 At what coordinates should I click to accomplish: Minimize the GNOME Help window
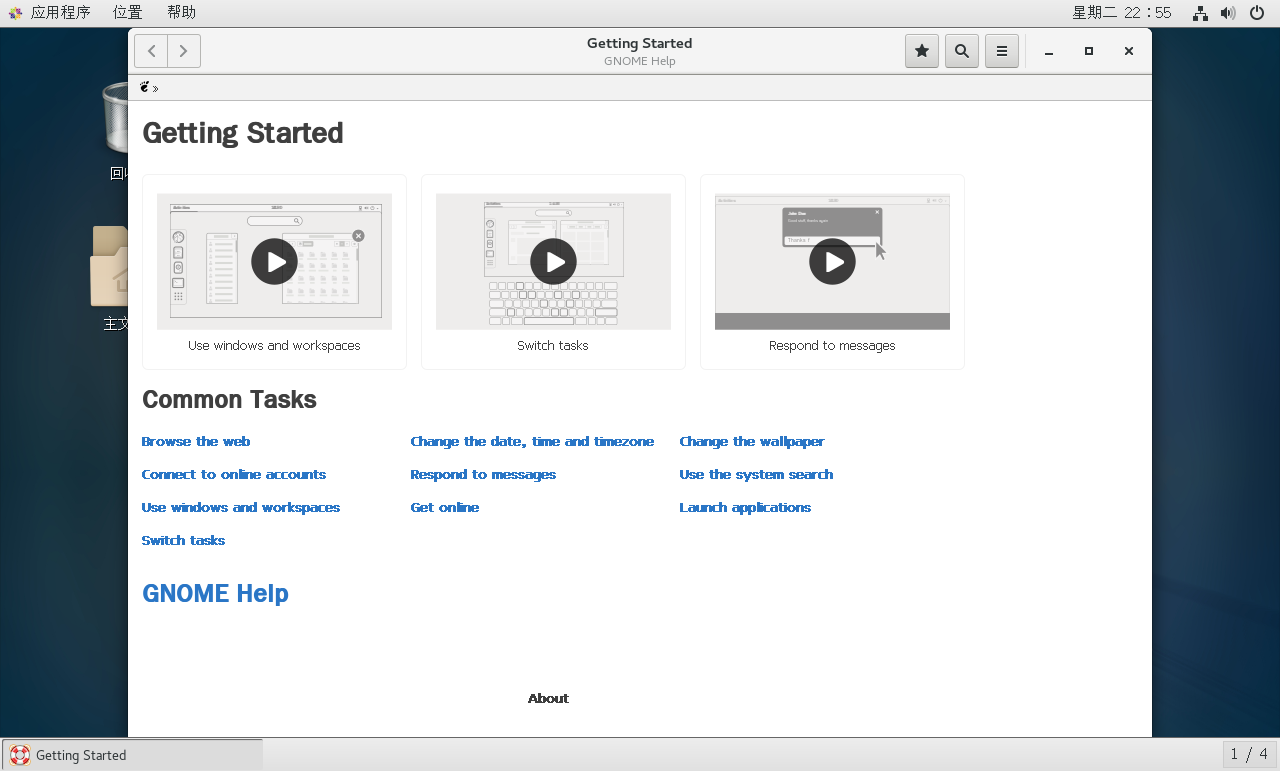[1049, 51]
